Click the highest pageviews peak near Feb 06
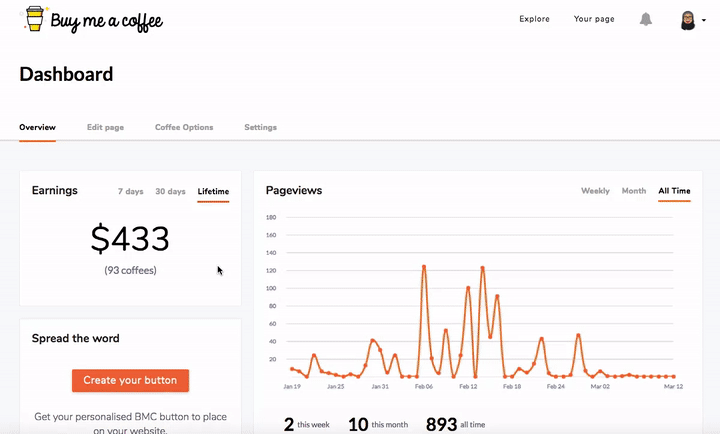720x434 pixels. [424, 266]
